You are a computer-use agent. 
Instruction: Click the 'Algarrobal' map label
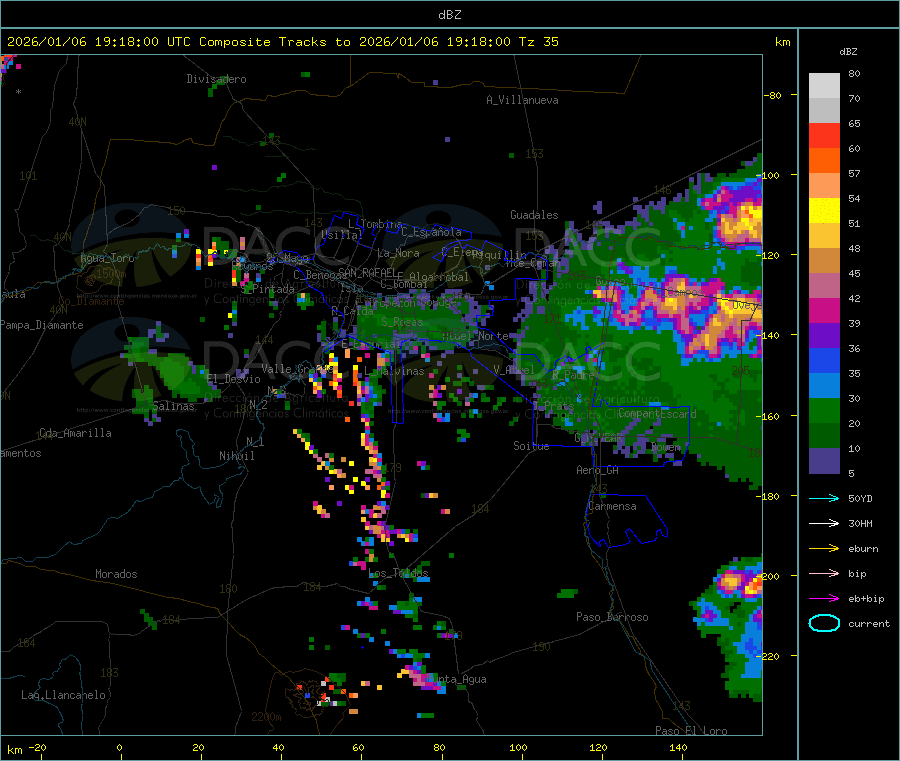(x=439, y=277)
